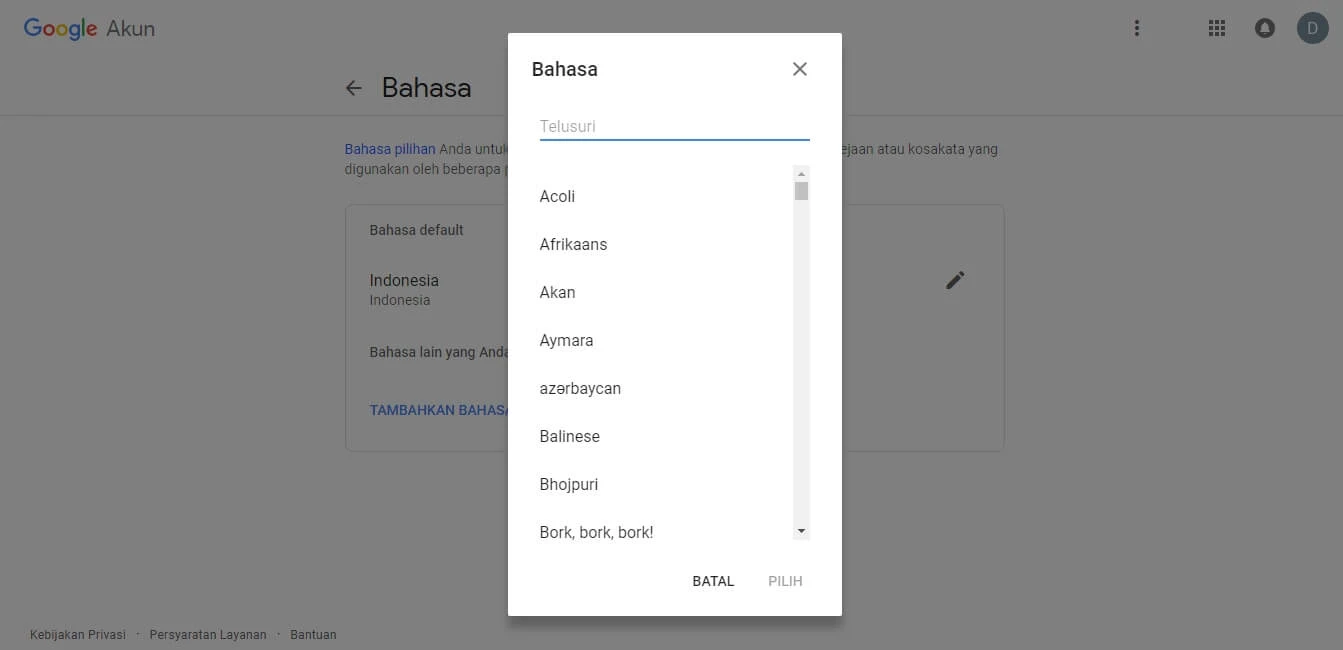Click the back arrow next to Bahasa heading
This screenshot has width=1343, height=650.
354,88
